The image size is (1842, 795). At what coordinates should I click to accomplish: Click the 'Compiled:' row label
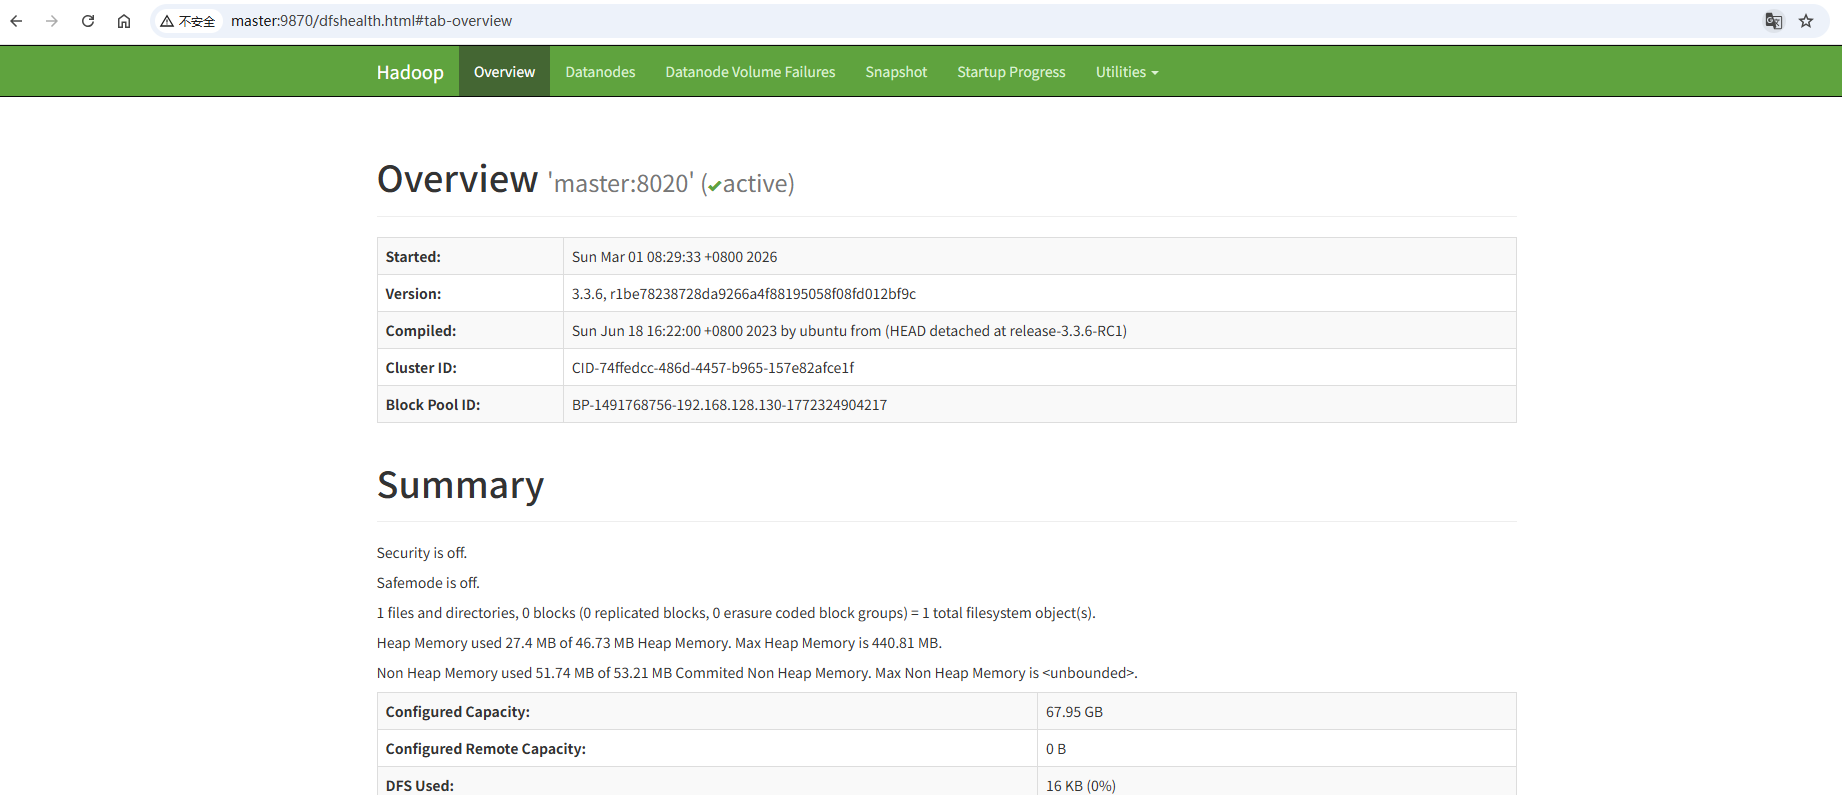(x=421, y=331)
